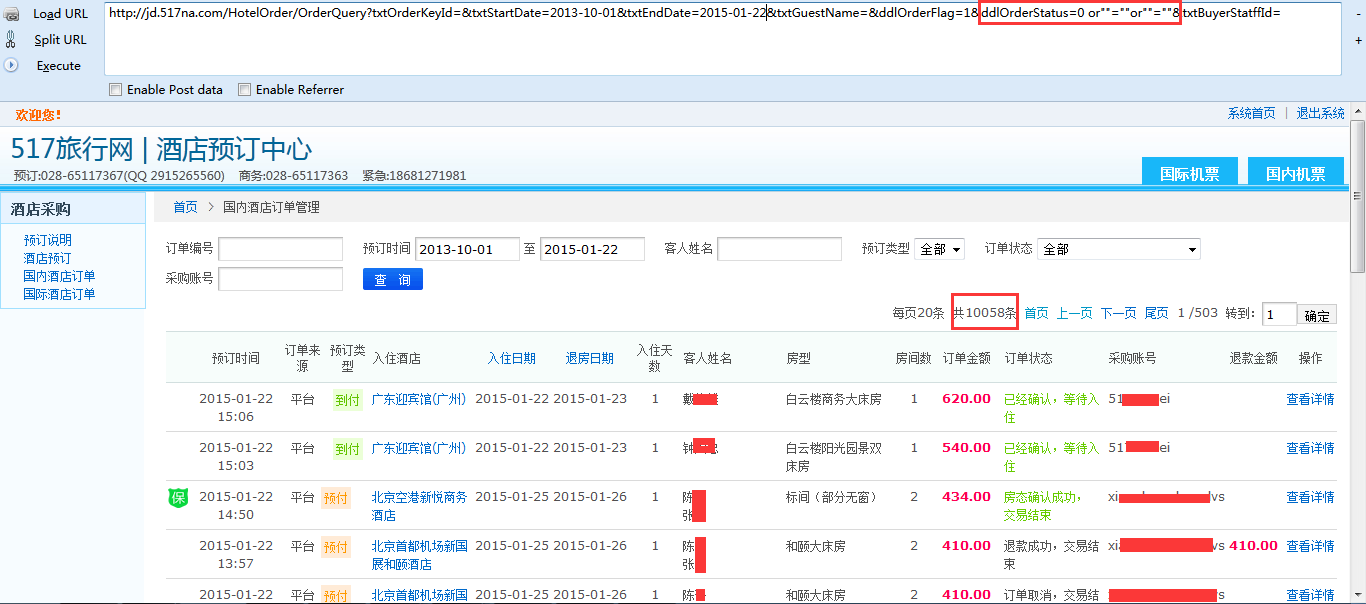Open 国内酒店订单 in sidebar
The image size is (1366, 604).
[x=60, y=276]
